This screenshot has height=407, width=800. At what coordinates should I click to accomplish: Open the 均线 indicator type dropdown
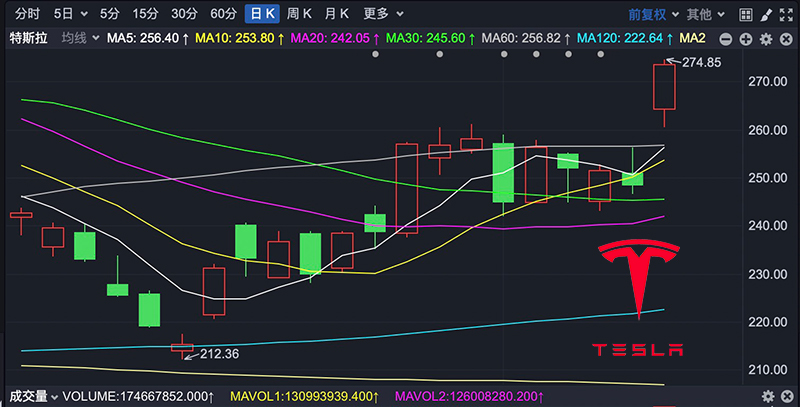click(80, 38)
